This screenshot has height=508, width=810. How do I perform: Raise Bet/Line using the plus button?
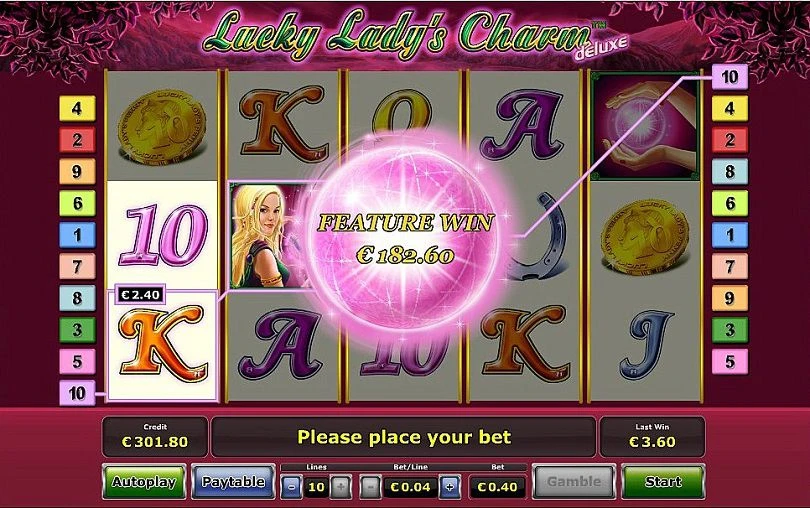click(x=450, y=487)
